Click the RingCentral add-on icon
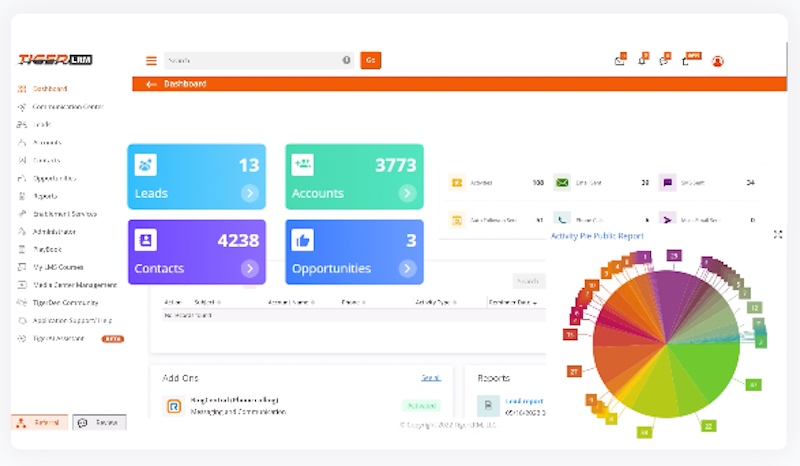Viewport: 800px width, 466px height. pos(174,406)
